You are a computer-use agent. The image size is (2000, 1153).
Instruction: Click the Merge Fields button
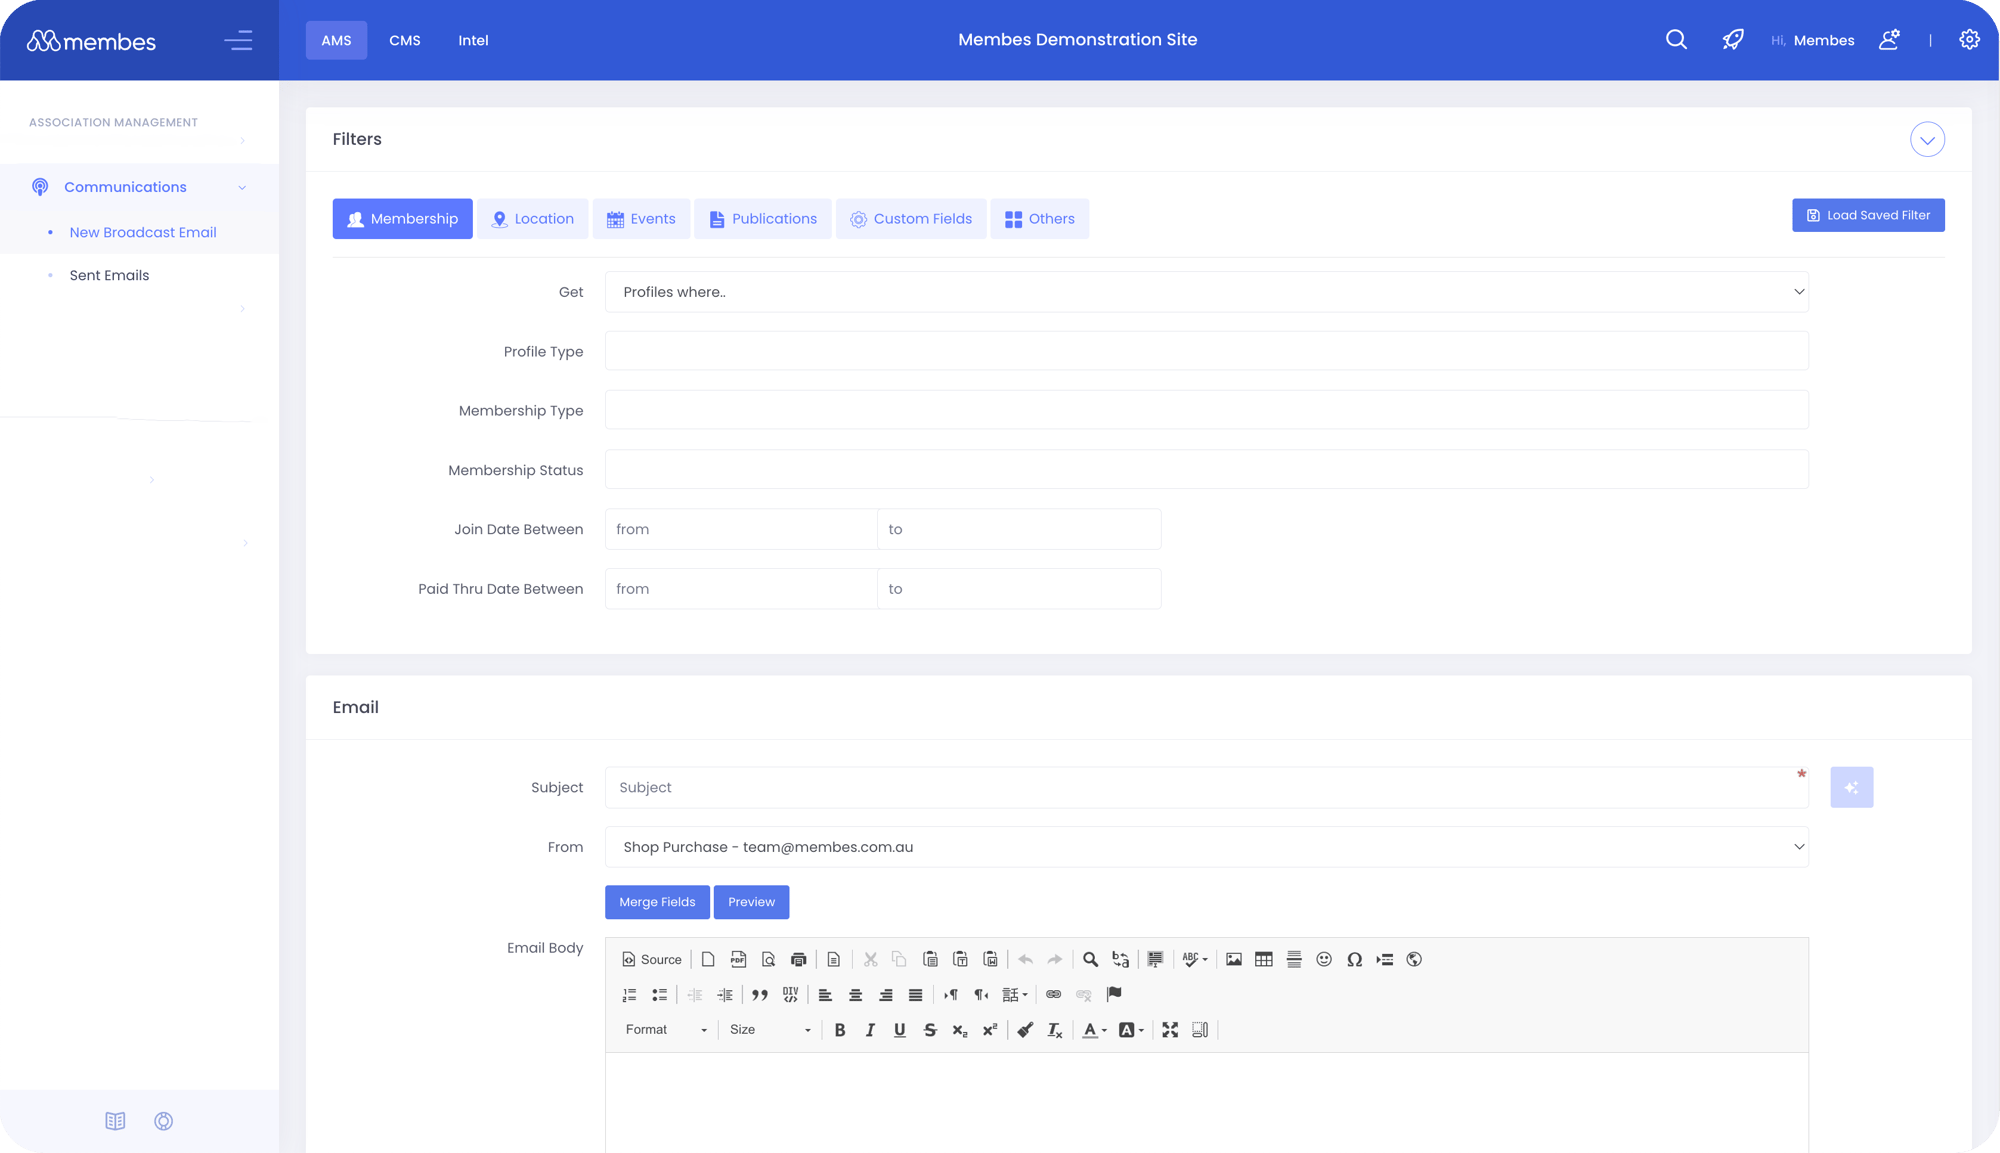[657, 902]
